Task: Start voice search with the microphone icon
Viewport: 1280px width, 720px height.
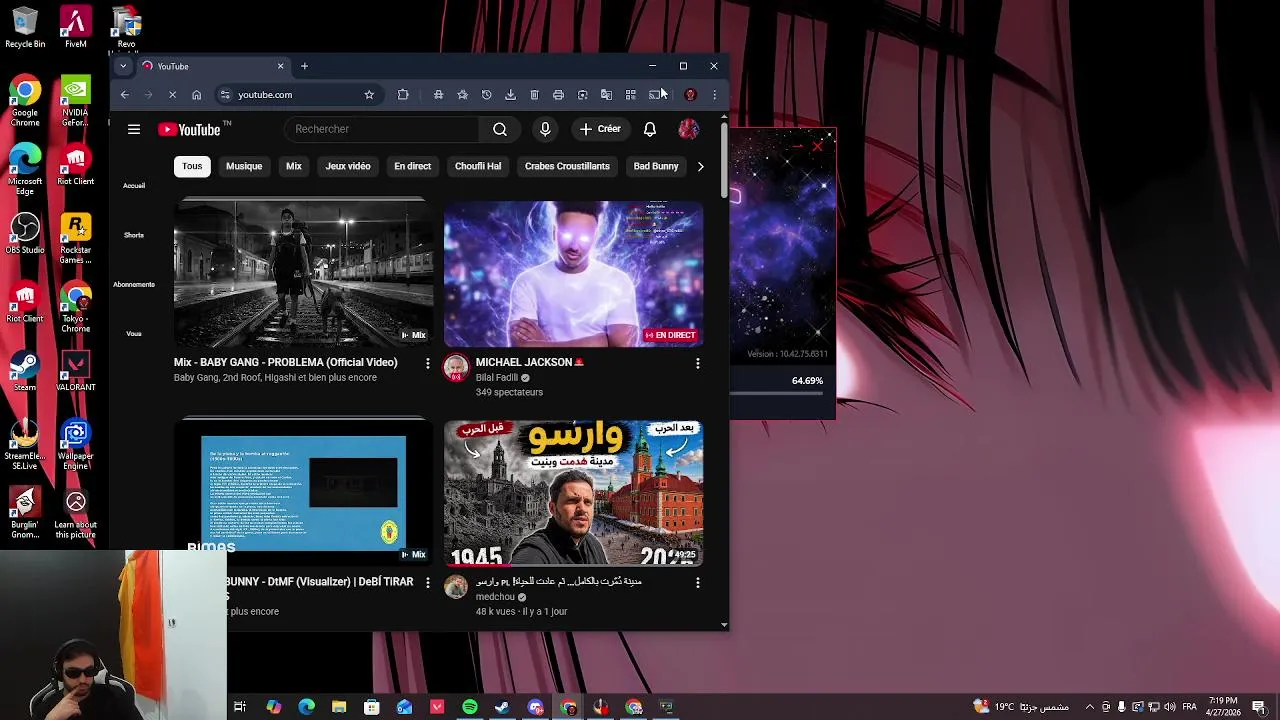Action: (x=545, y=129)
